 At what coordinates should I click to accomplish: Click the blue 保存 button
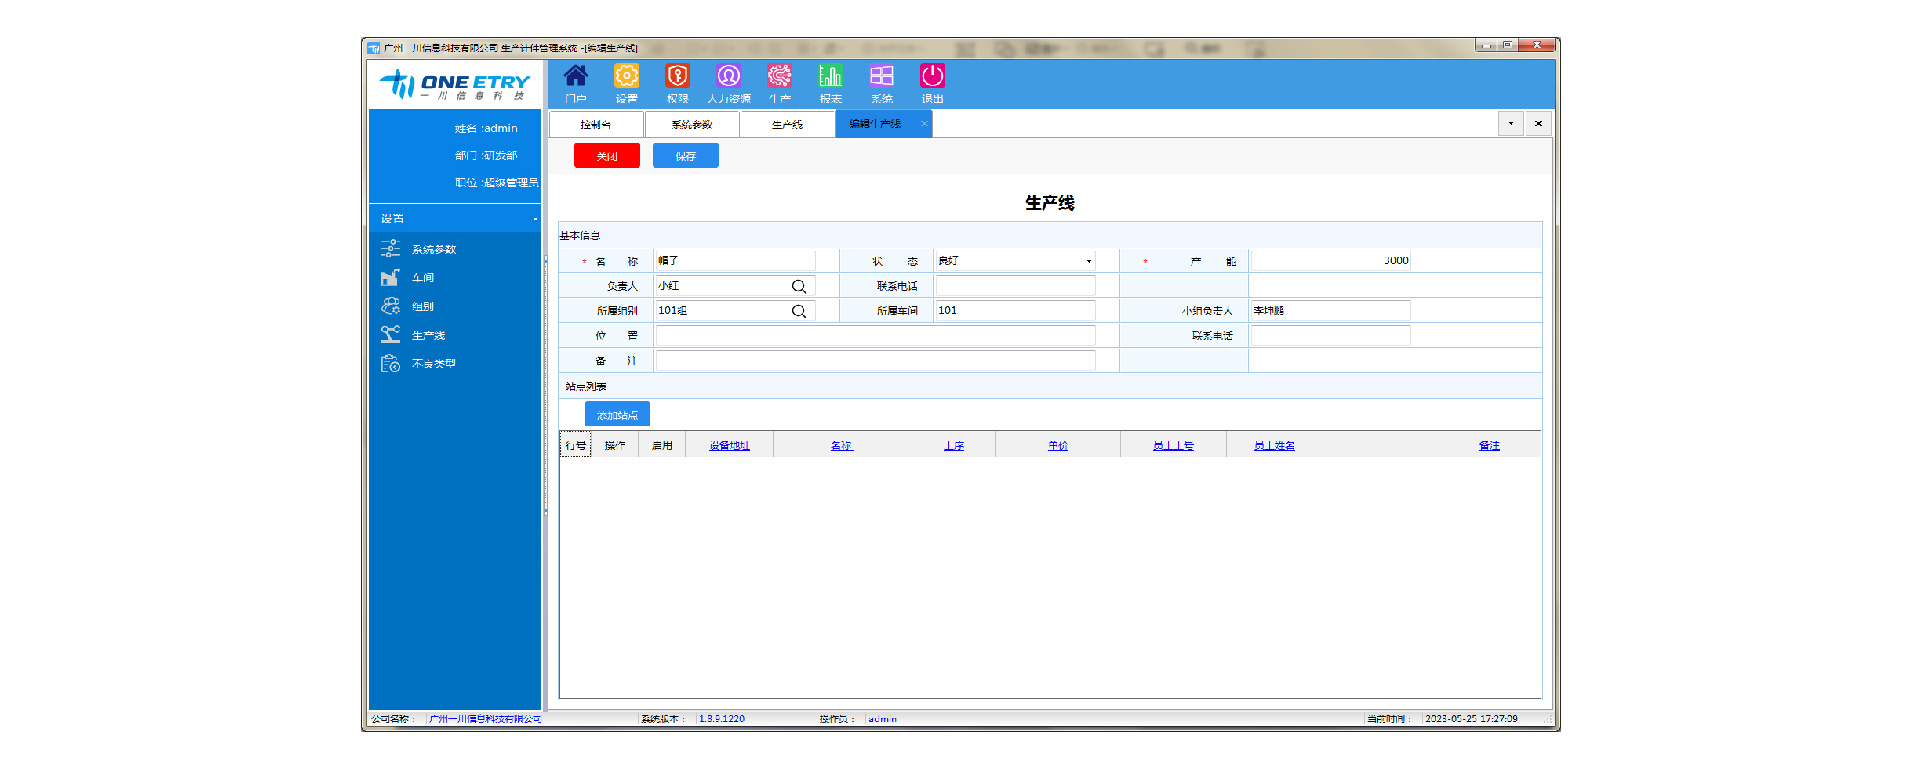click(686, 156)
